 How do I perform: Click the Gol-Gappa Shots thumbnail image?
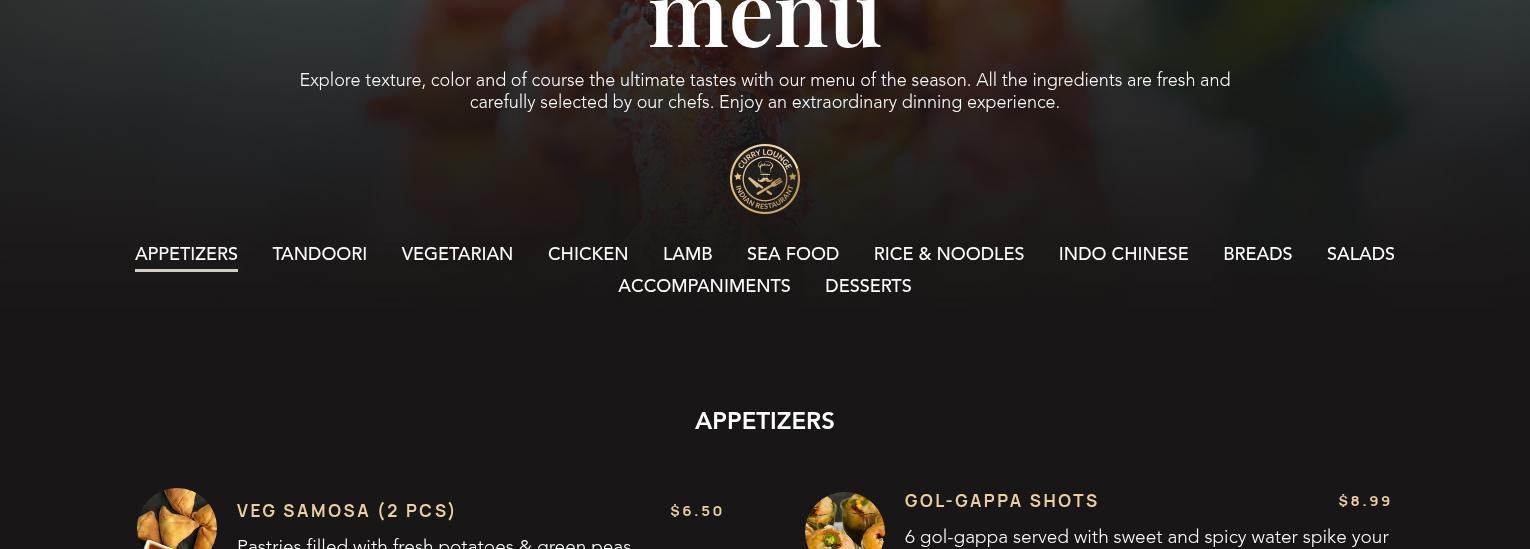point(845,520)
